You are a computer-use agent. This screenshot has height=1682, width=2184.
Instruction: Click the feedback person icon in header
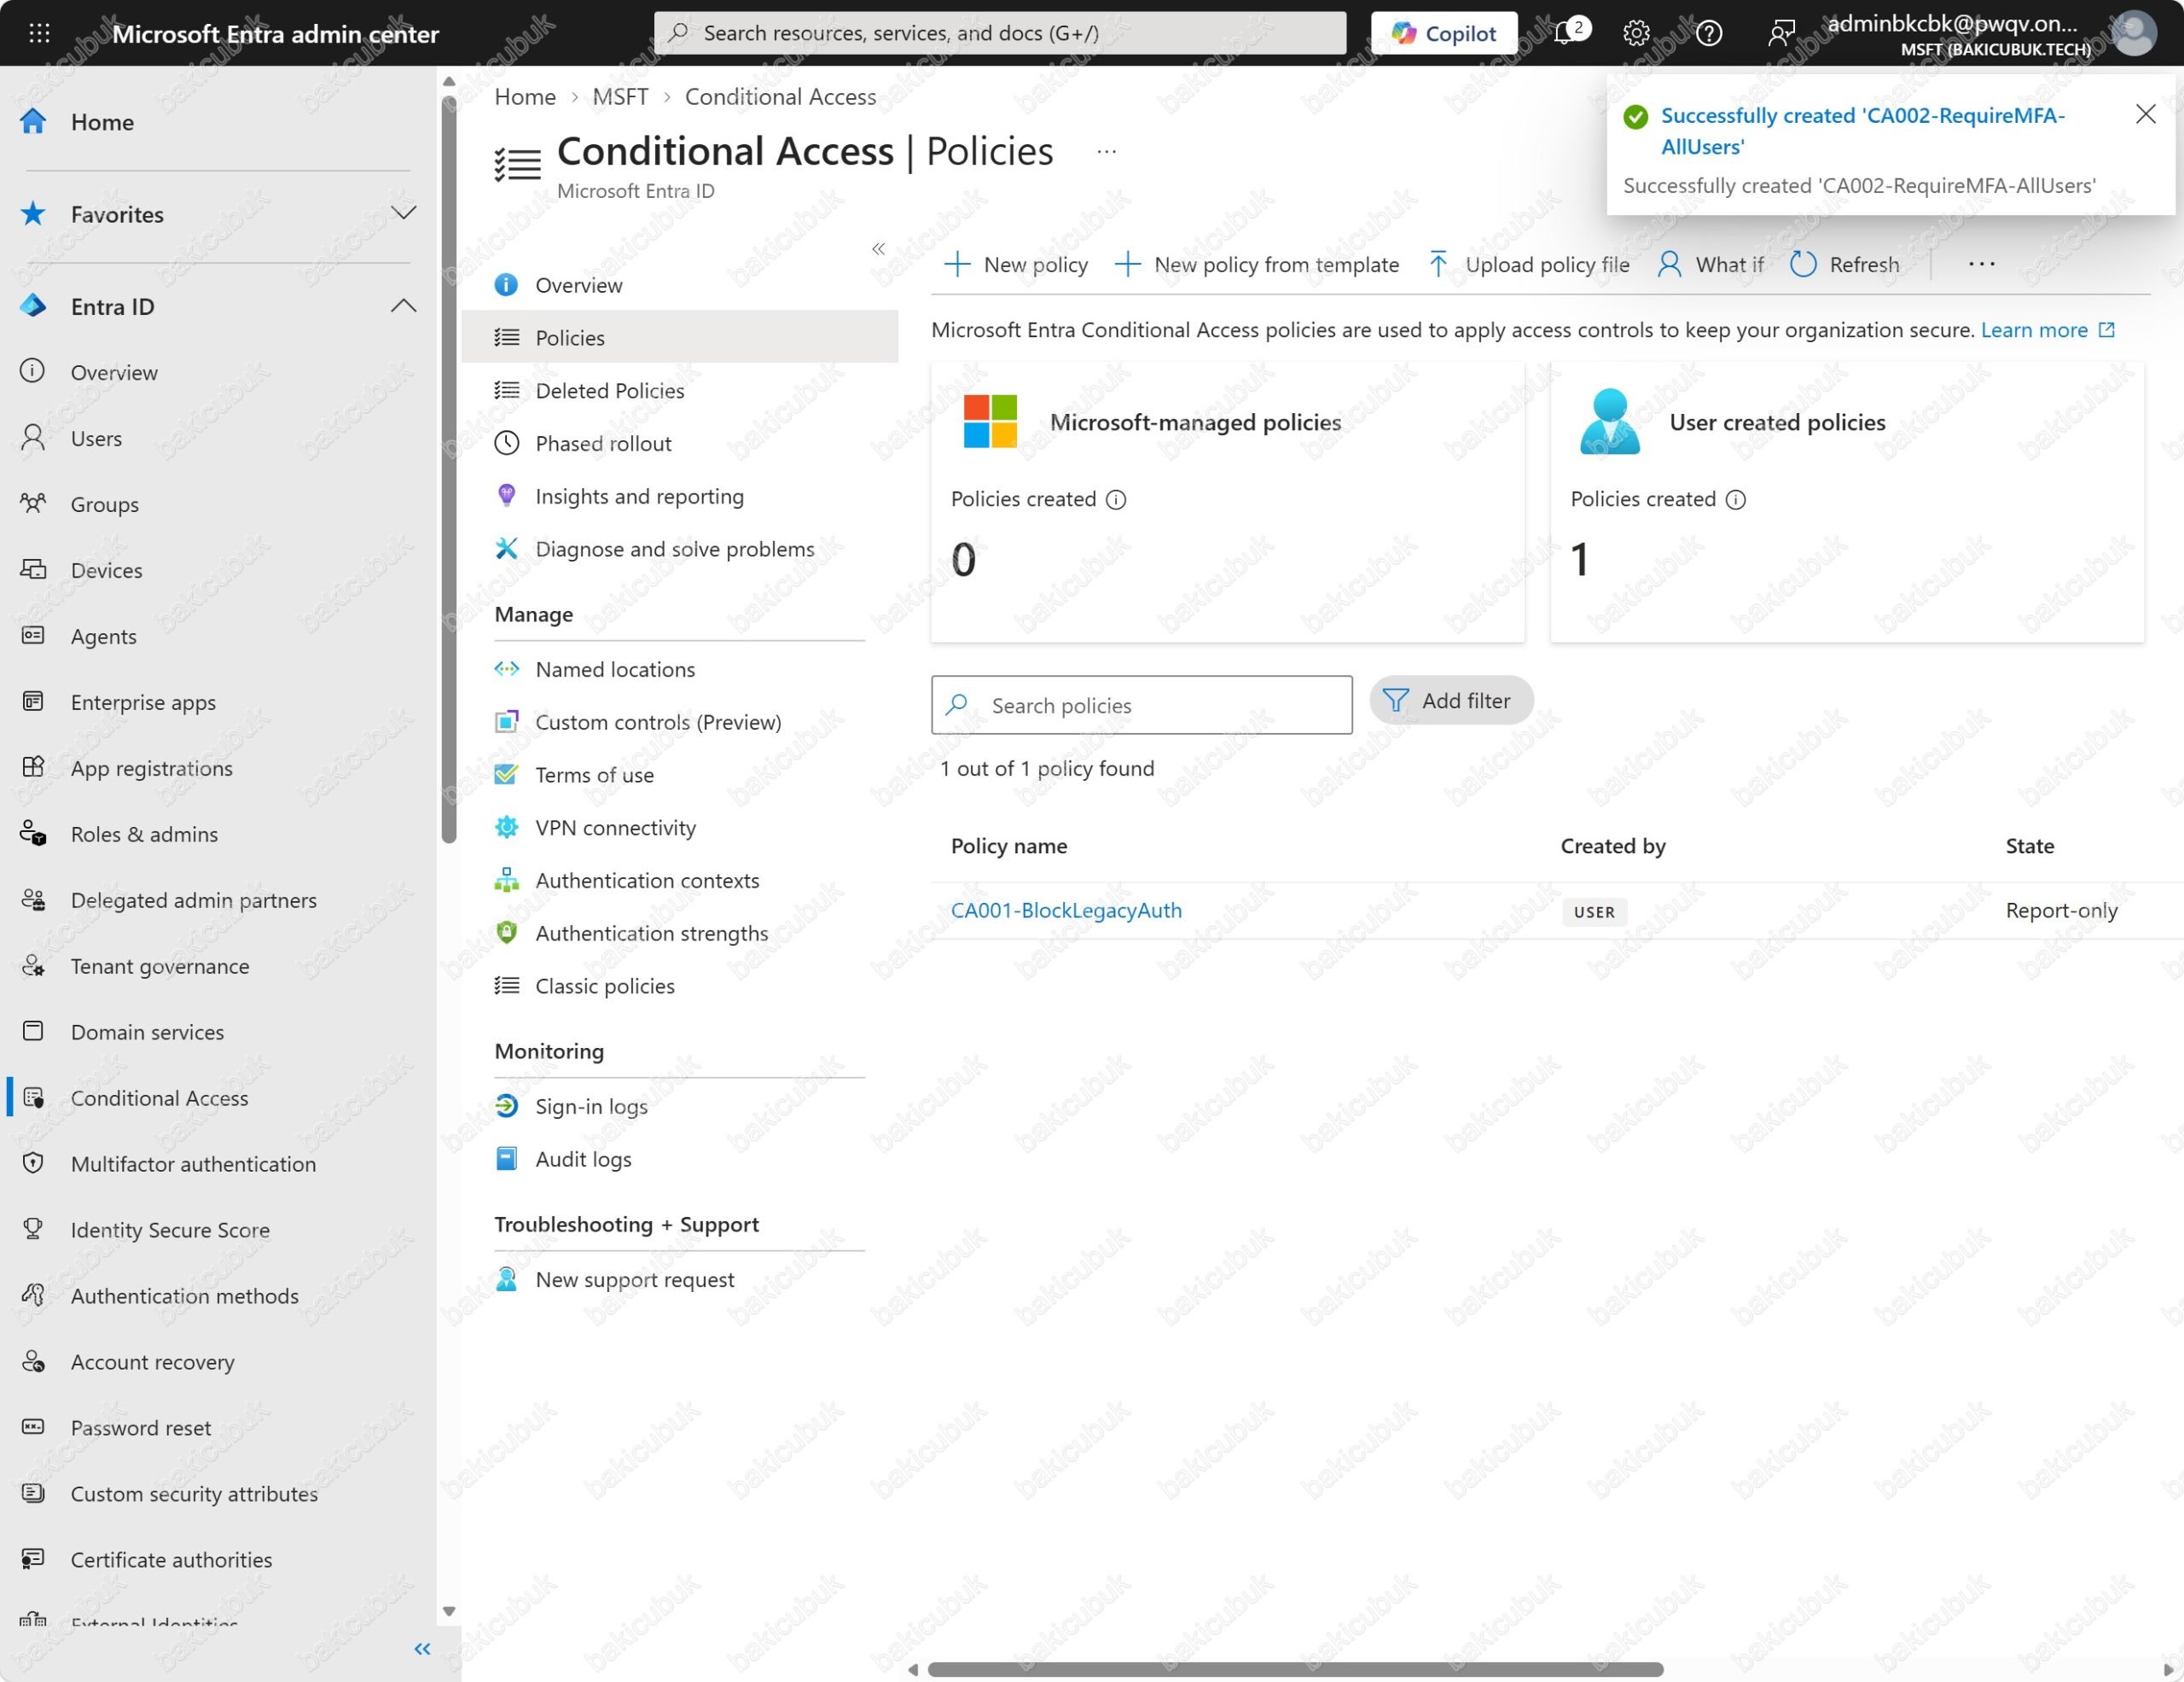[x=1780, y=33]
